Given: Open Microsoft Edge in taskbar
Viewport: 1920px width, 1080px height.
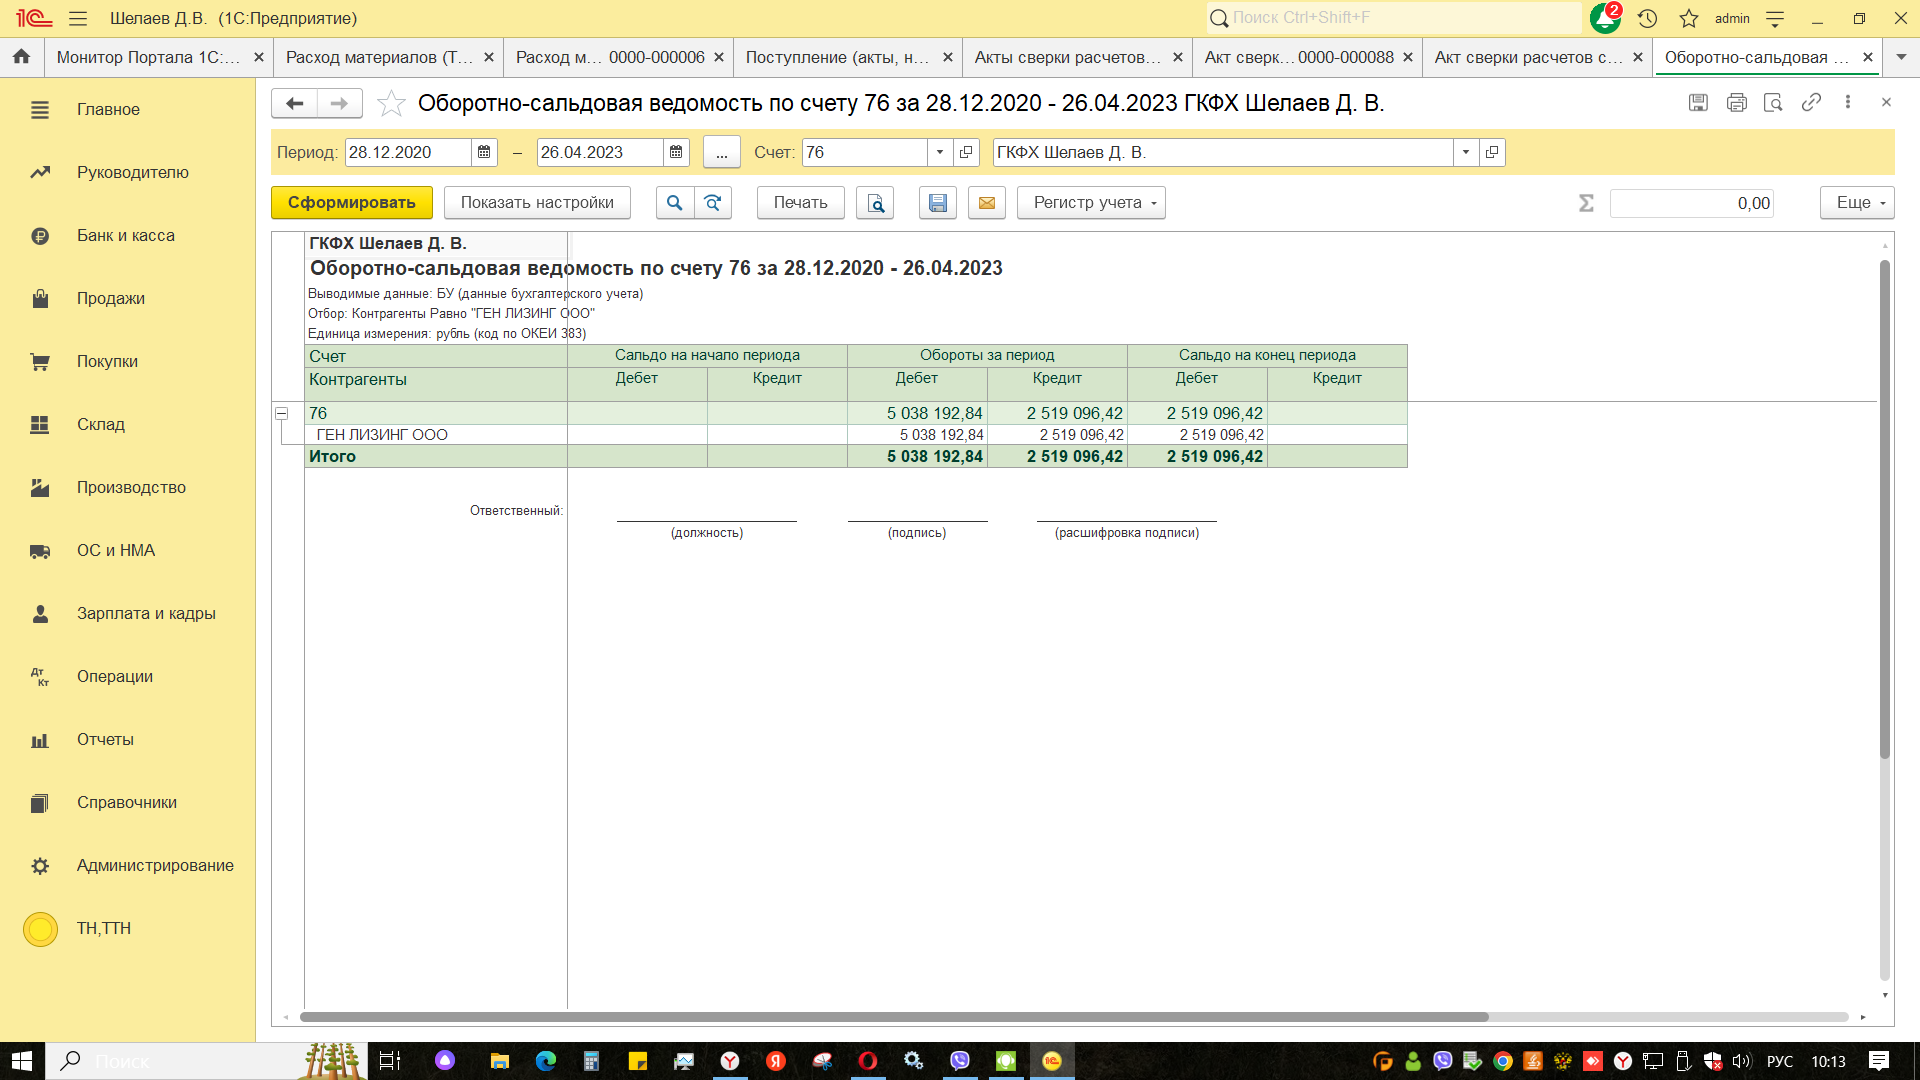Looking at the screenshot, I should coord(545,1061).
